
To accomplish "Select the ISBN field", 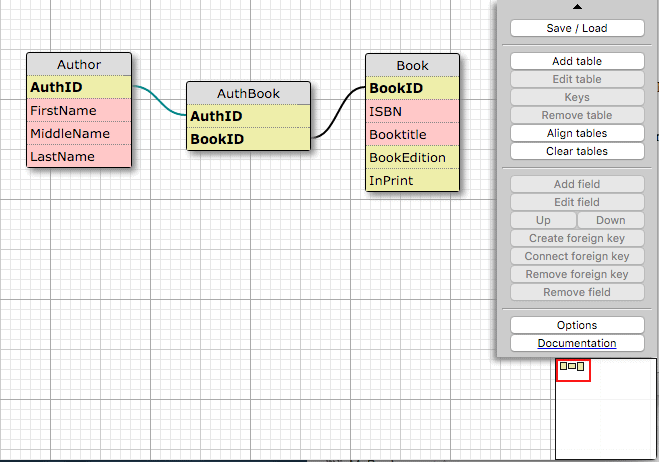I will (x=412, y=111).
